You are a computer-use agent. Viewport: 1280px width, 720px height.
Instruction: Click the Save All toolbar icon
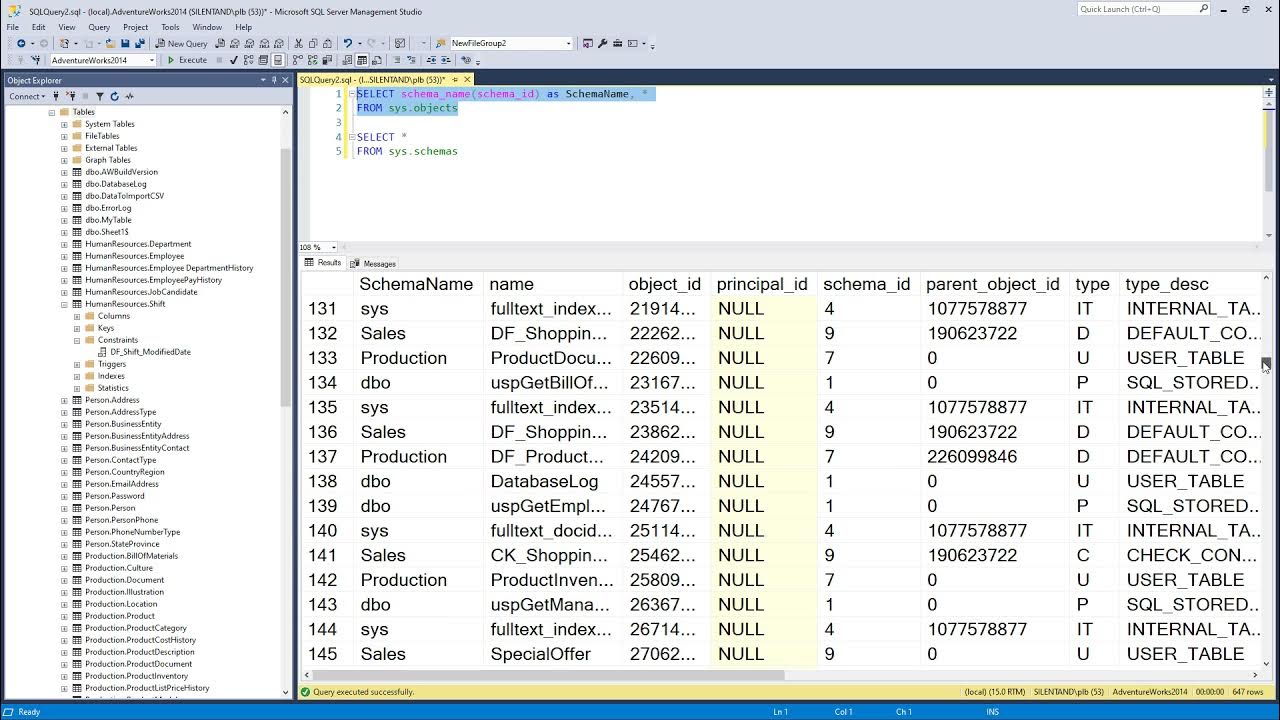coord(138,44)
